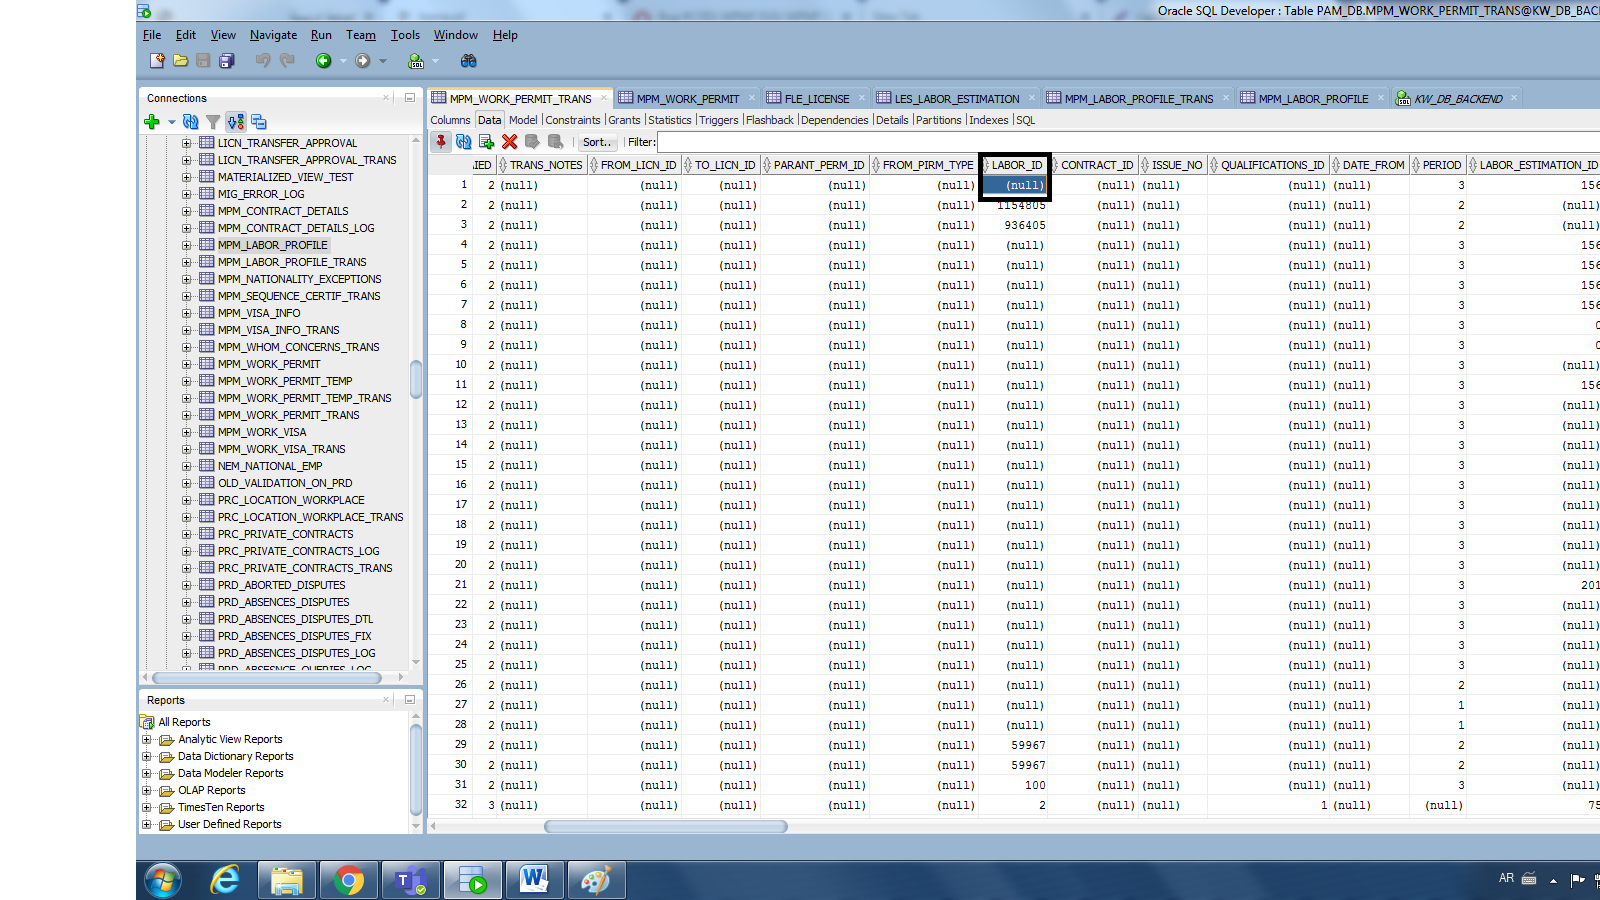Expand NEM_NATIONAL_EMP tree node
The image size is (1600, 900).
pyautogui.click(x=186, y=466)
